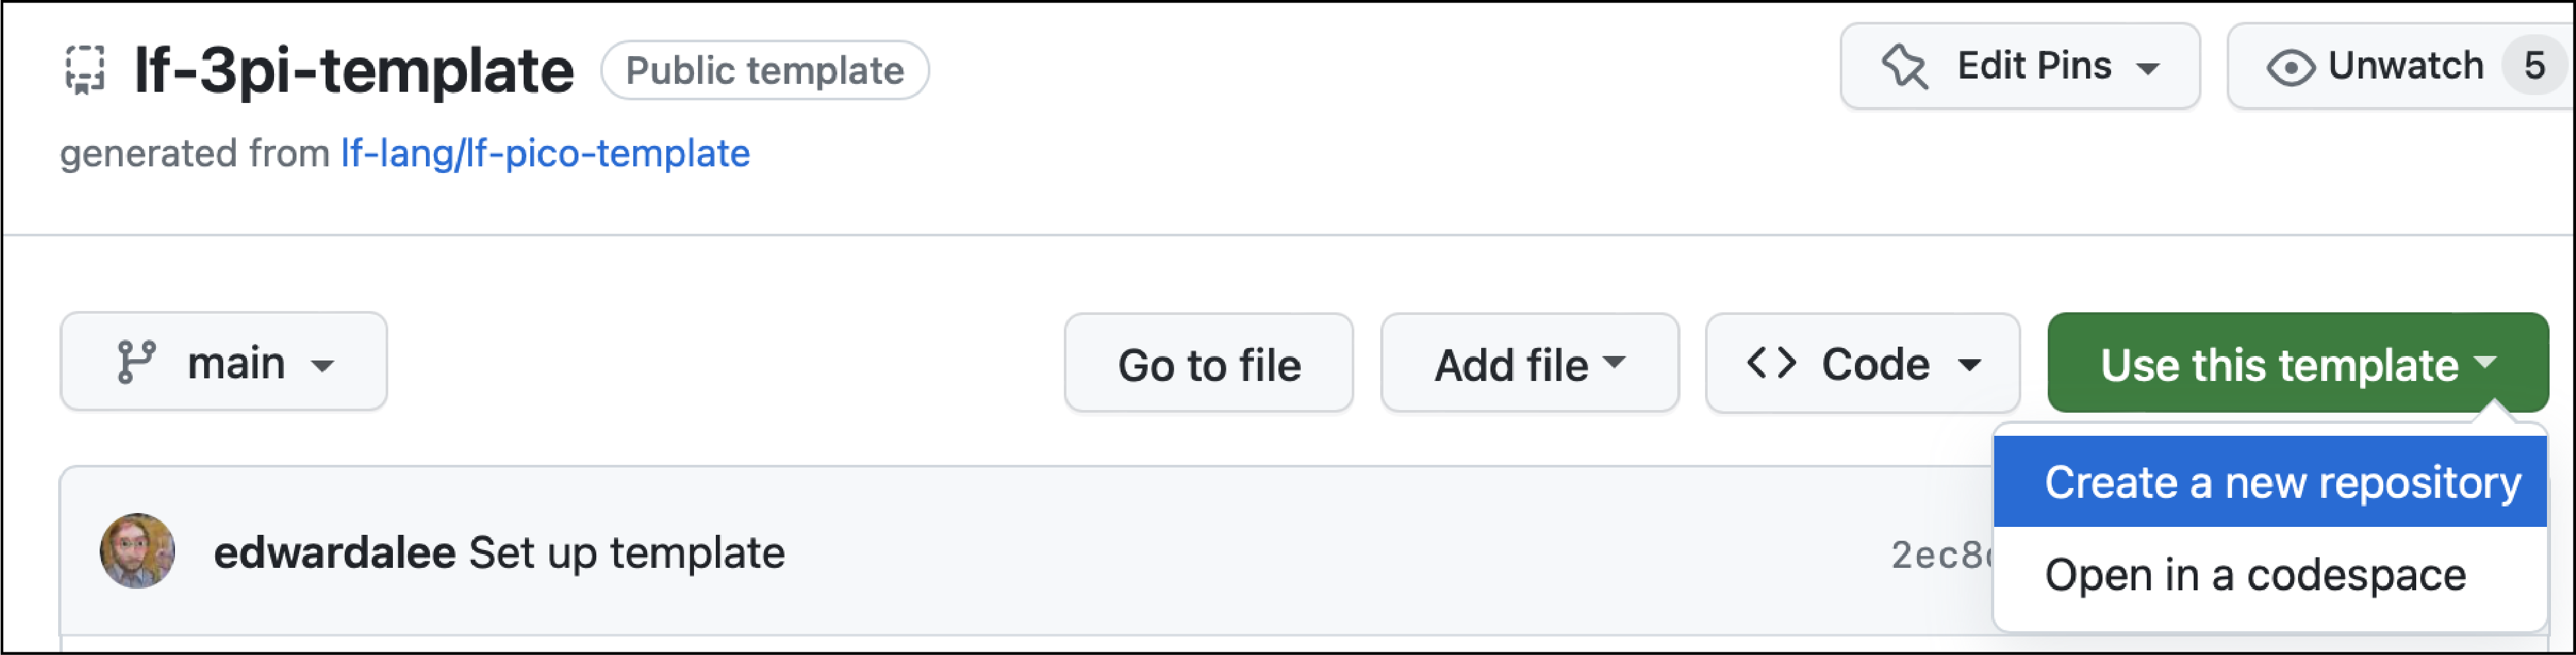This screenshot has width=2576, height=655.
Task: Click the eye icon in Unwatch button
Action: (2290, 68)
